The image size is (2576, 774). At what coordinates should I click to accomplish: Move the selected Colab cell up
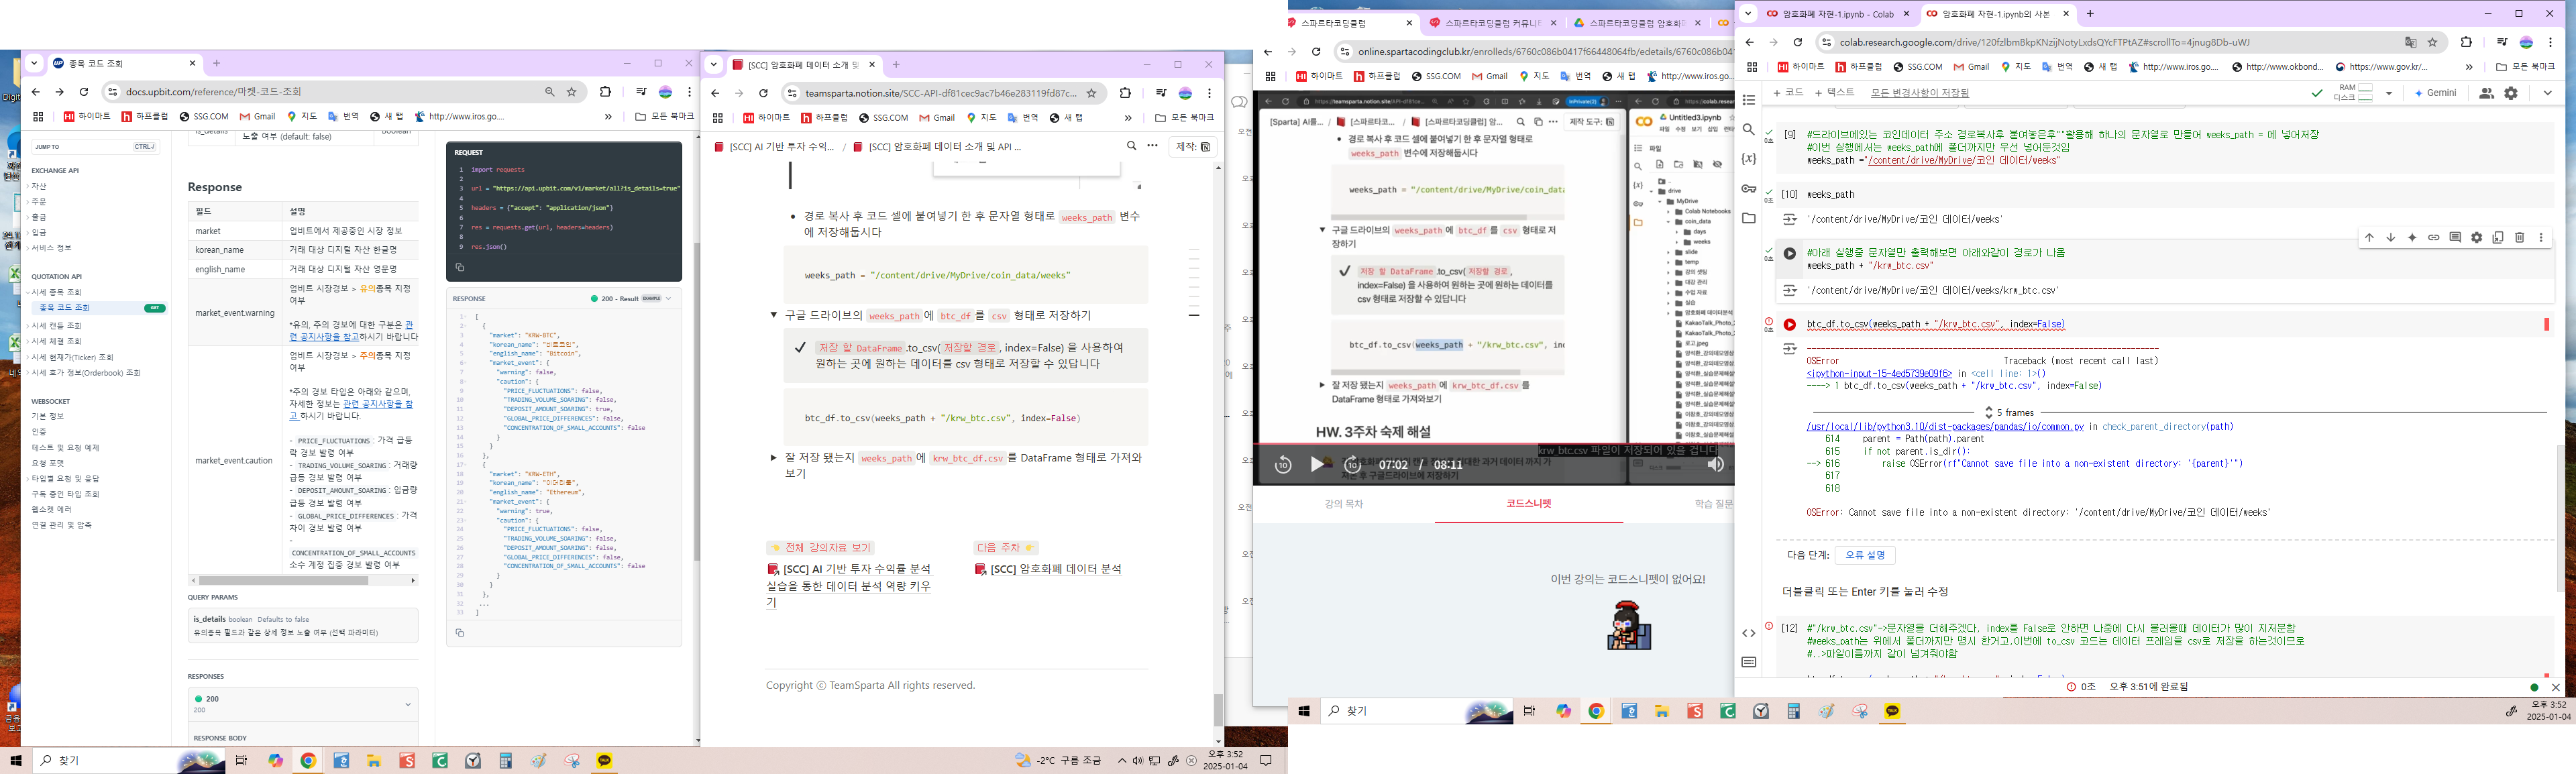pyautogui.click(x=2369, y=237)
